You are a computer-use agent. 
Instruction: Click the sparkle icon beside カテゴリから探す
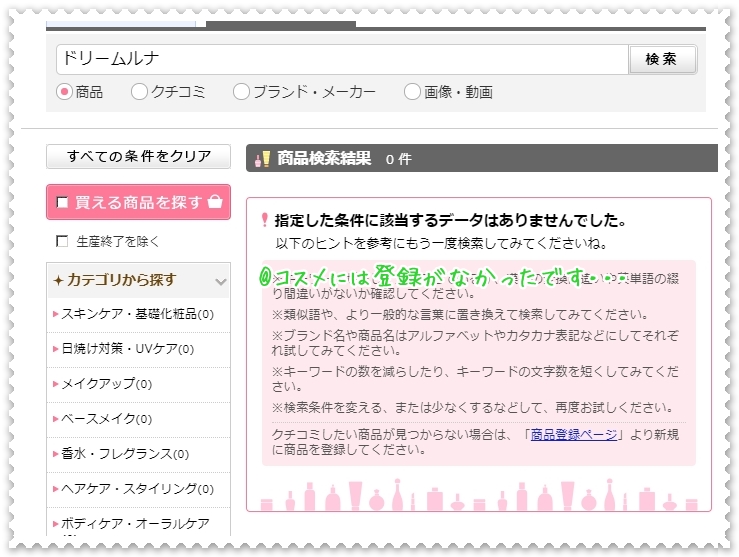(58, 280)
